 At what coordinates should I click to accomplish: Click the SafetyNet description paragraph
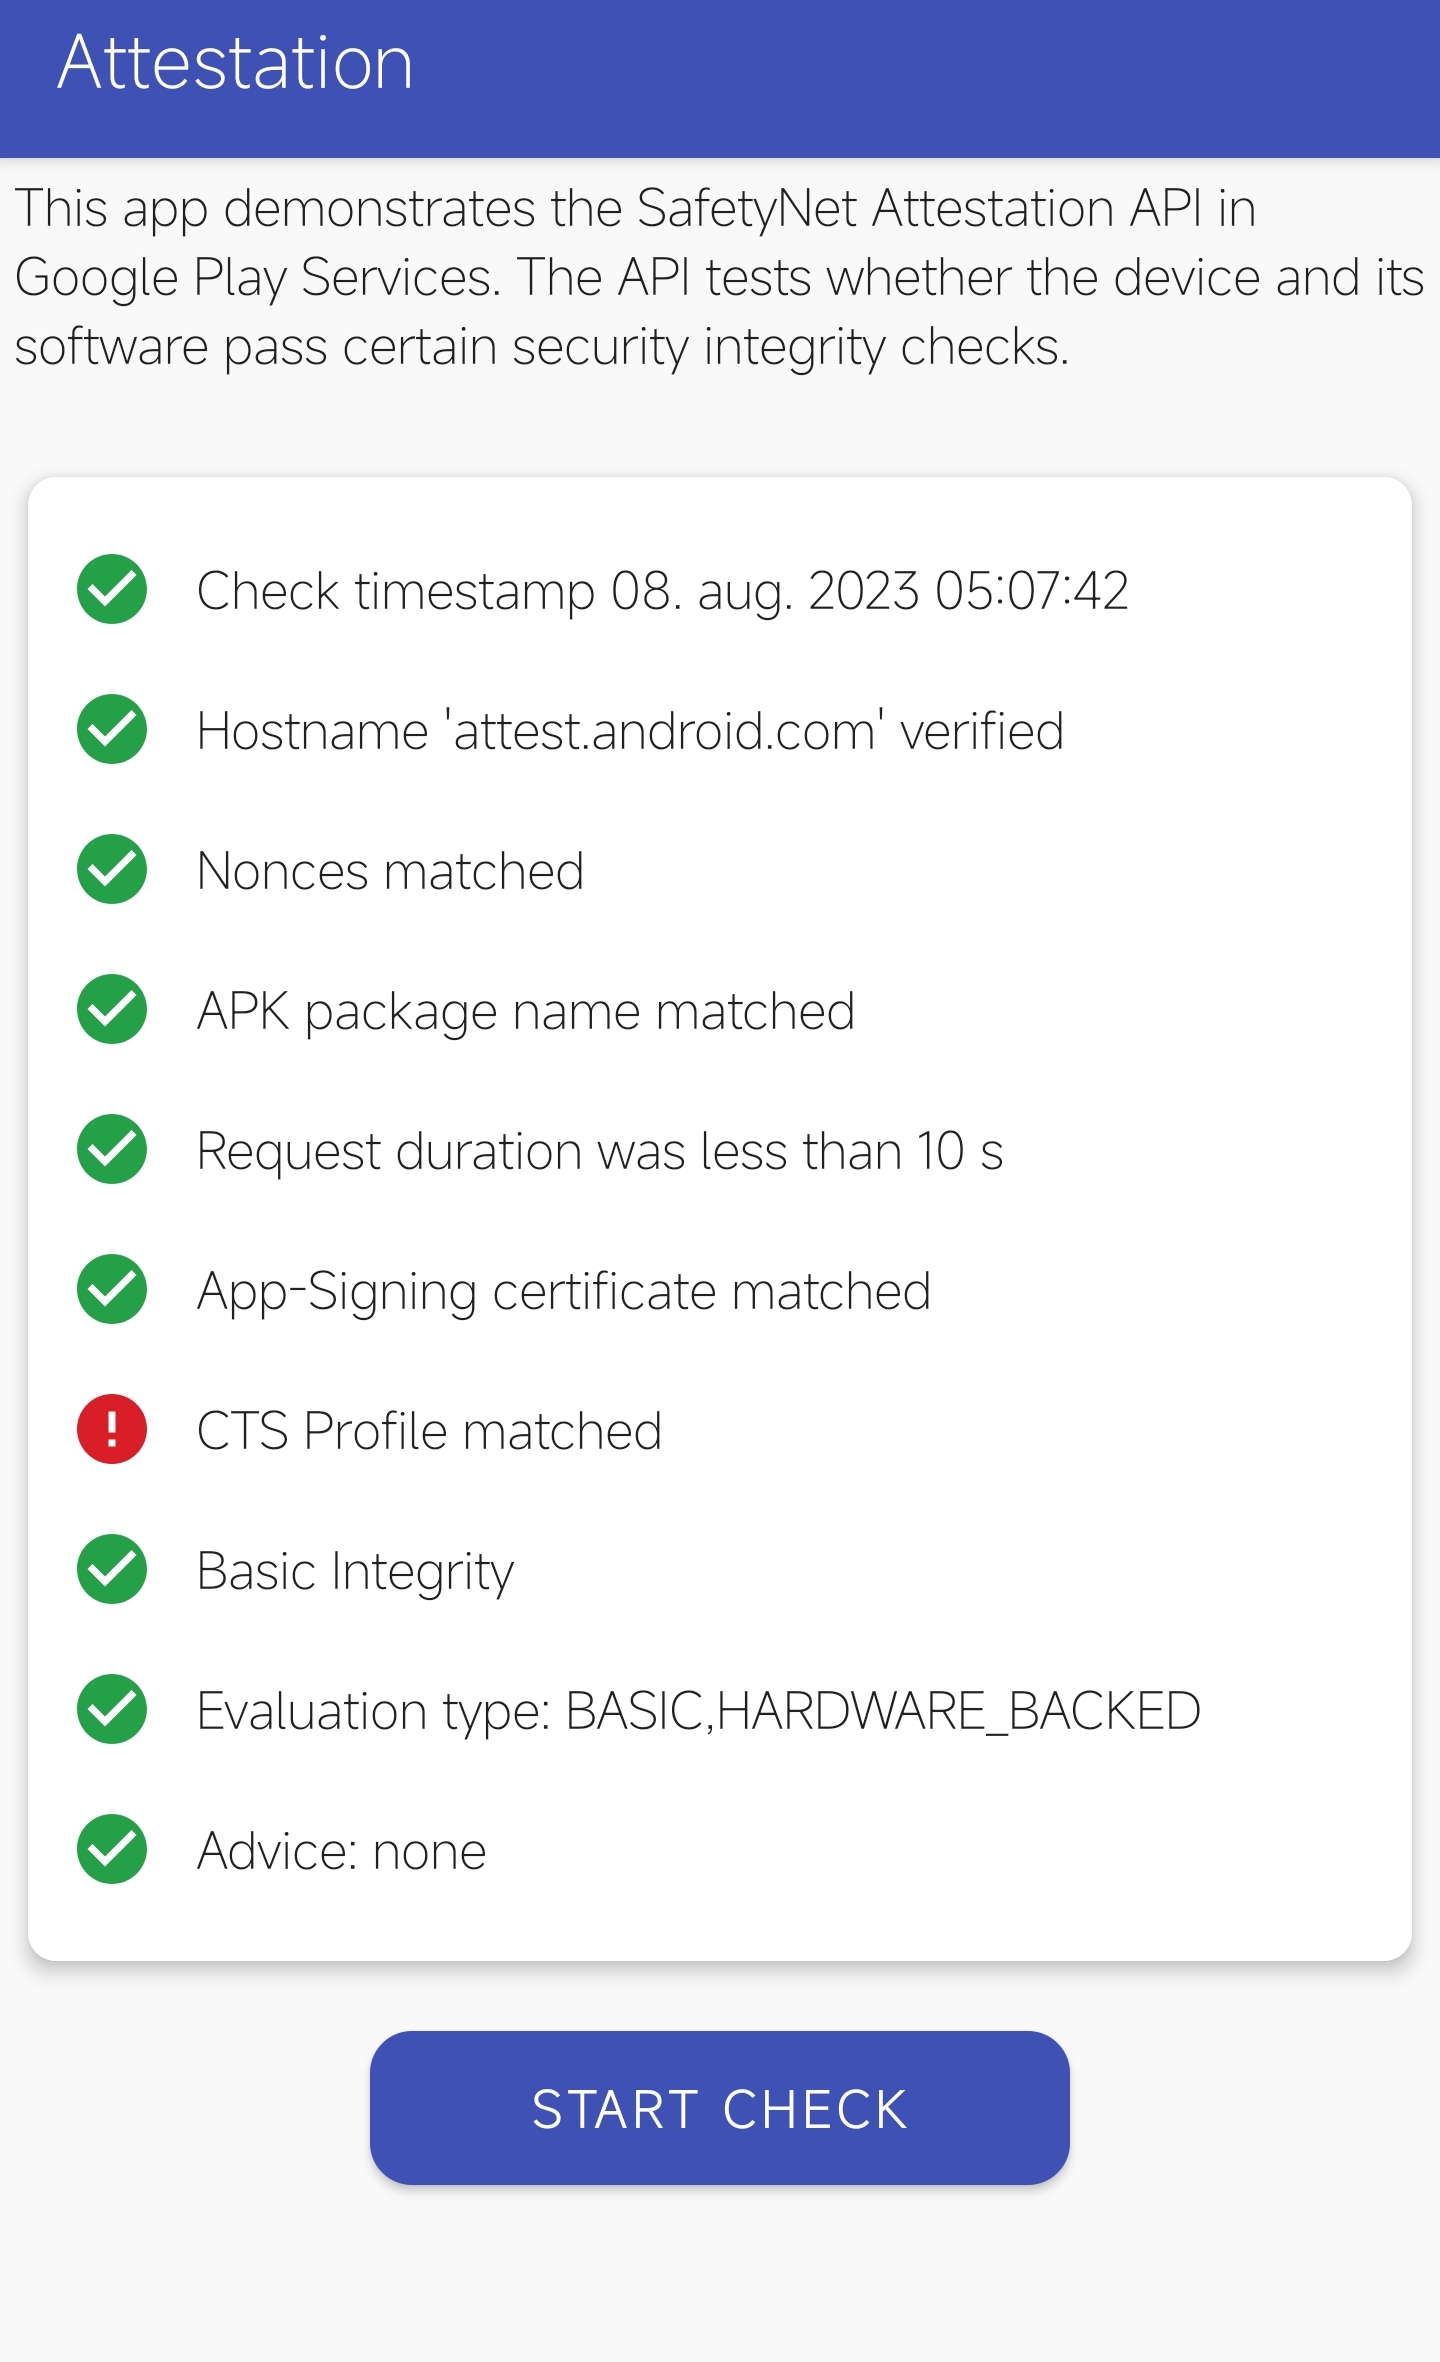click(x=719, y=278)
